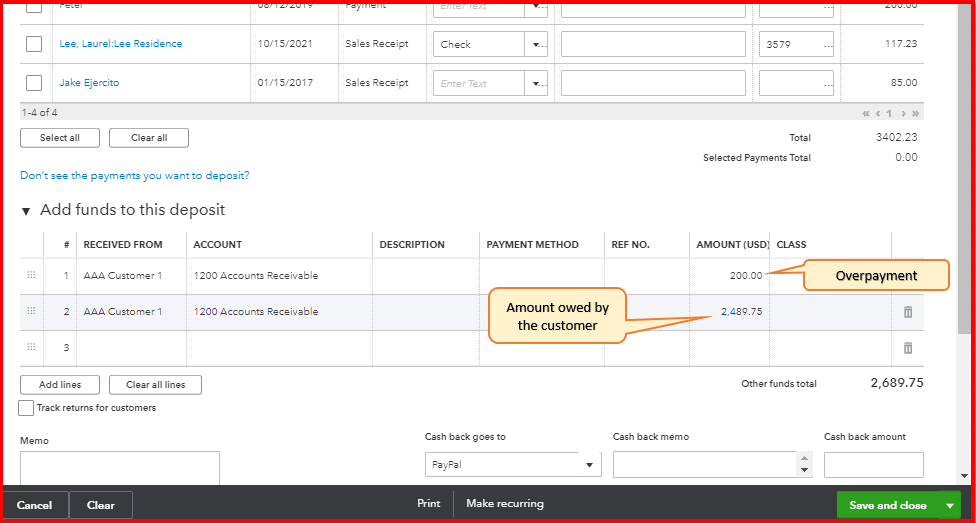This screenshot has height=523, width=976.
Task: Click the Clear button in footer
Action: click(x=101, y=506)
